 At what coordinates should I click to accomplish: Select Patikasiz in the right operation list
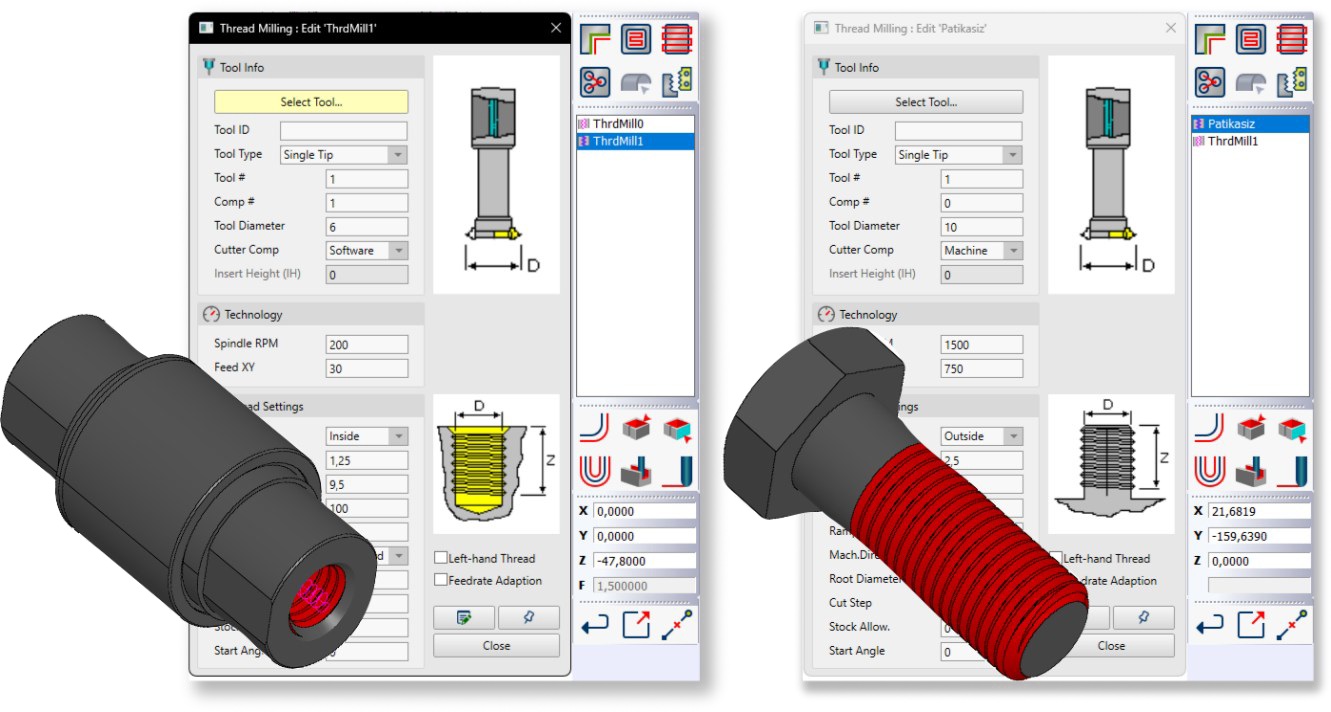[1250, 125]
